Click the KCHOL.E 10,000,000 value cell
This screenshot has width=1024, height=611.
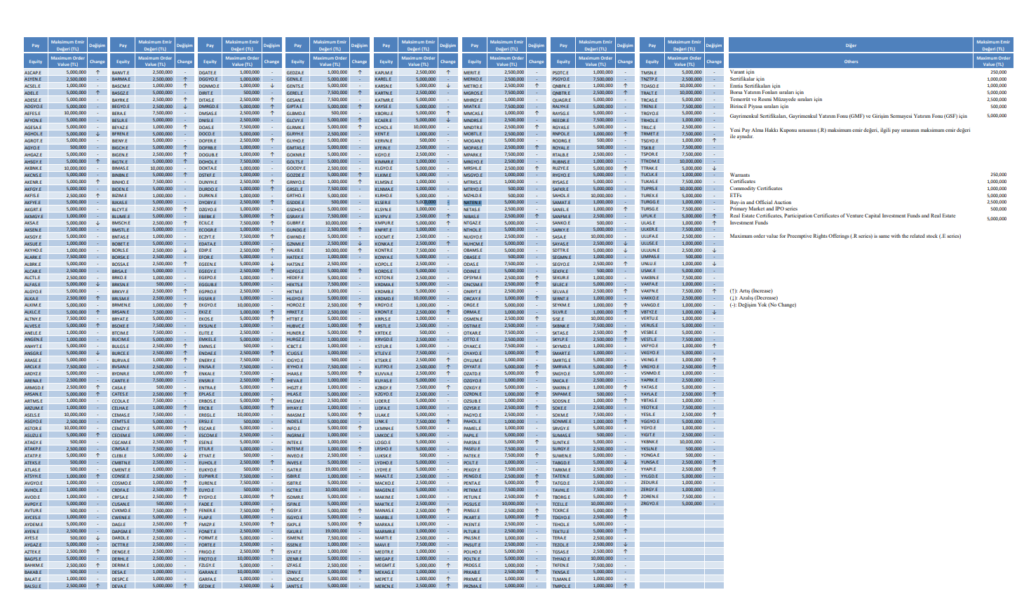click(425, 127)
